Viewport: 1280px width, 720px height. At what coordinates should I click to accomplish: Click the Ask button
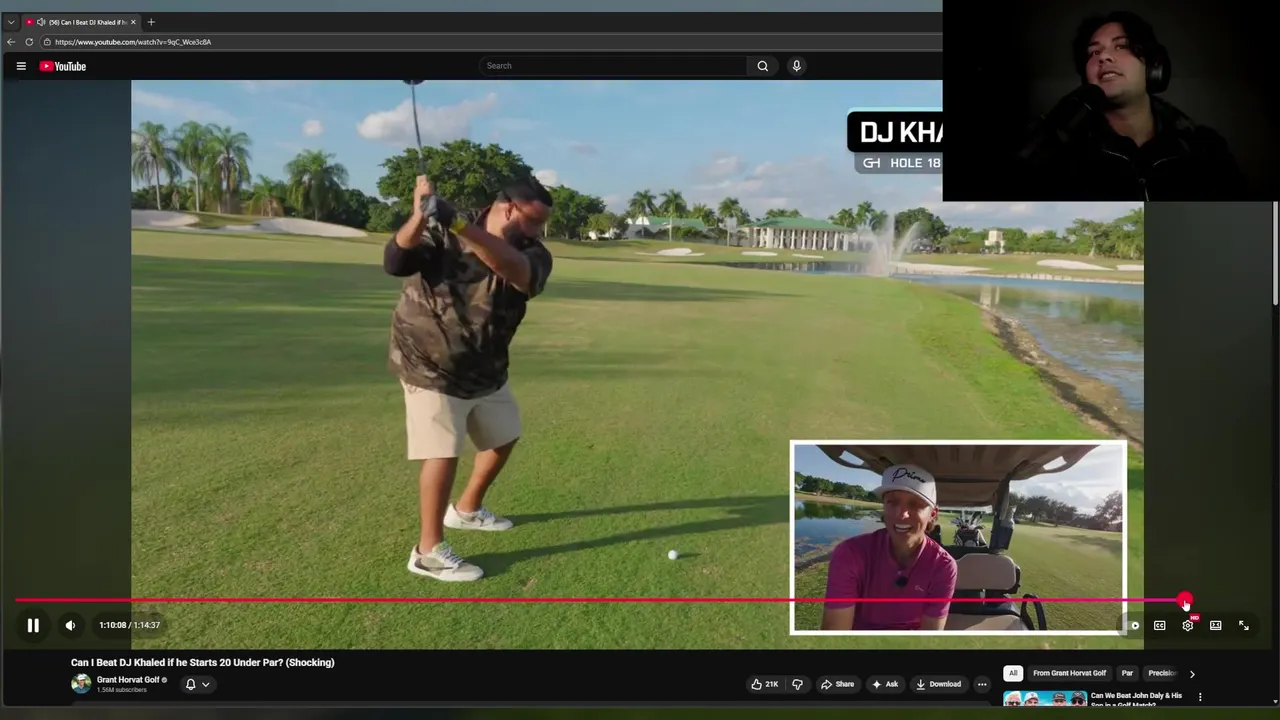coord(885,684)
